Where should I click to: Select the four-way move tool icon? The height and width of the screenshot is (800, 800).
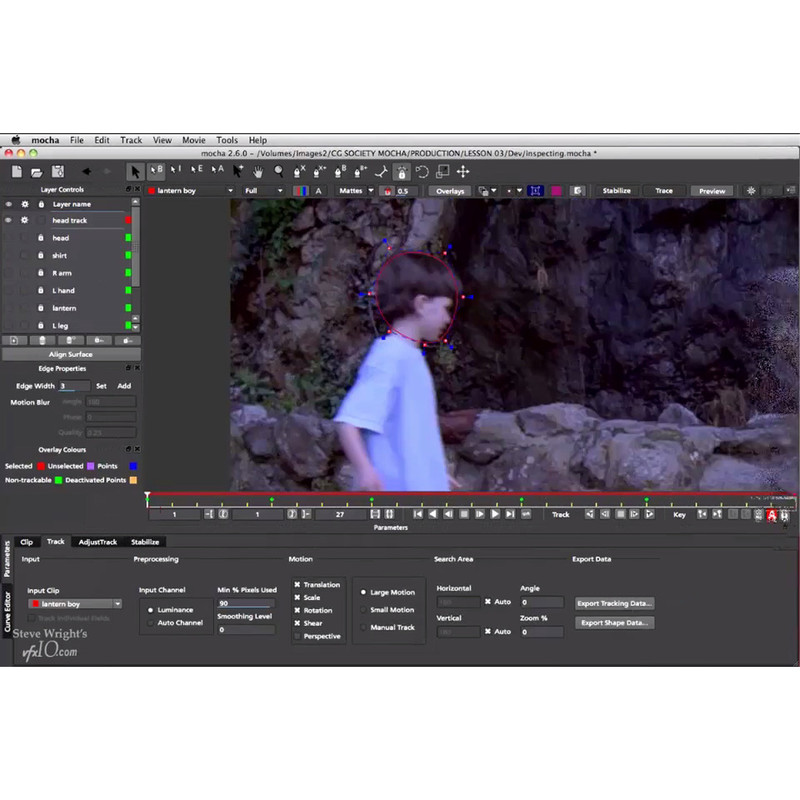click(463, 171)
